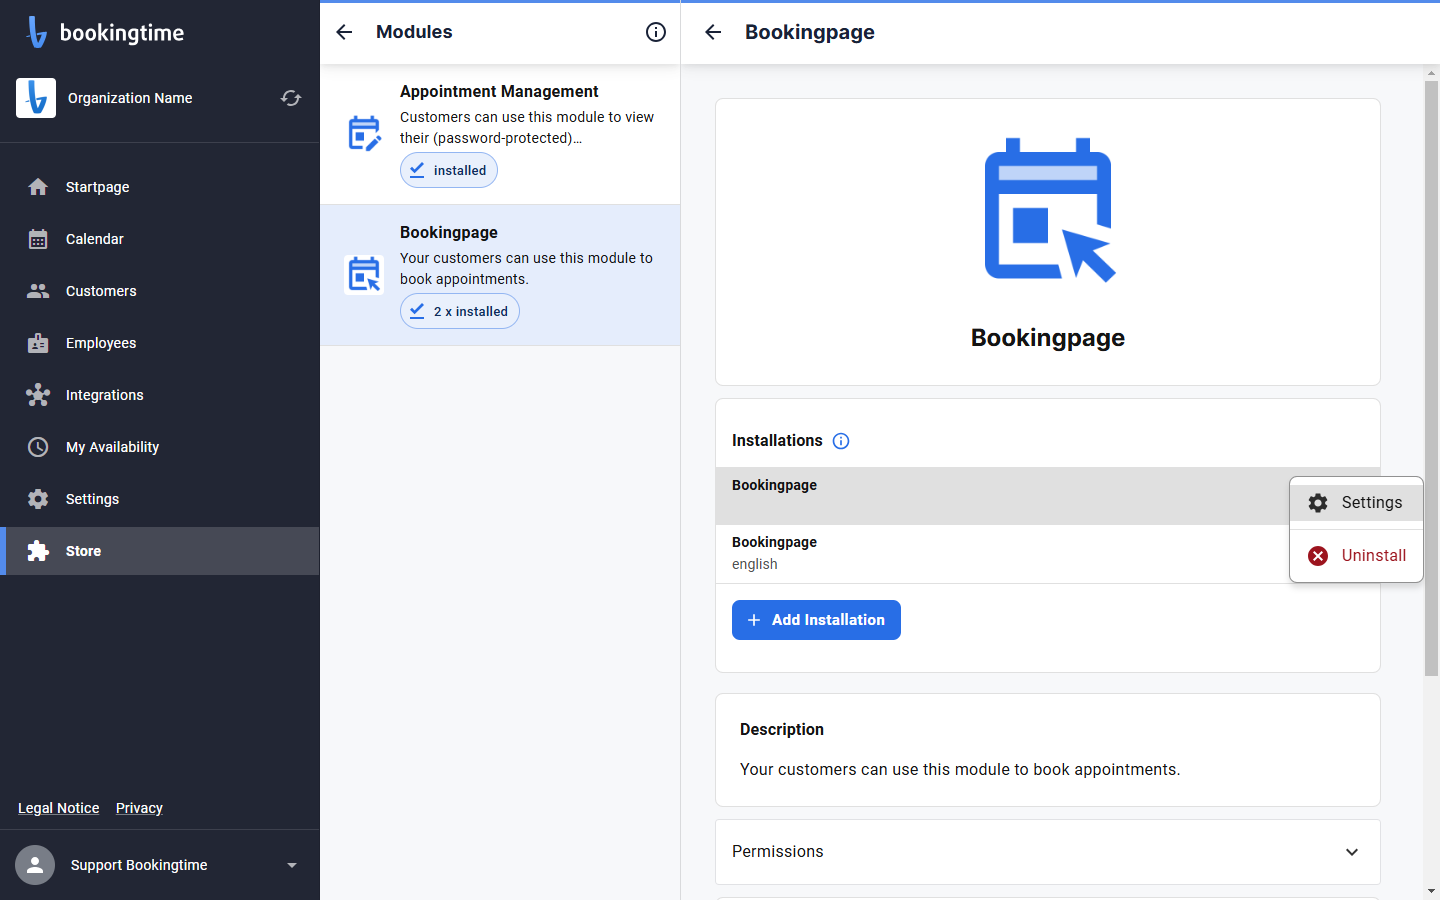Open My Availability page
Image resolution: width=1440 pixels, height=900 pixels.
coord(160,447)
